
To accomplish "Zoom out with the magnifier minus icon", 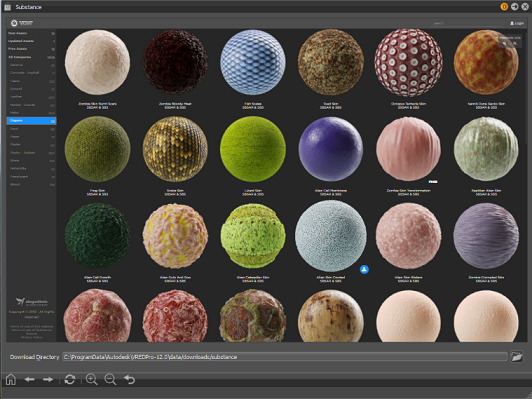I will pos(110,379).
